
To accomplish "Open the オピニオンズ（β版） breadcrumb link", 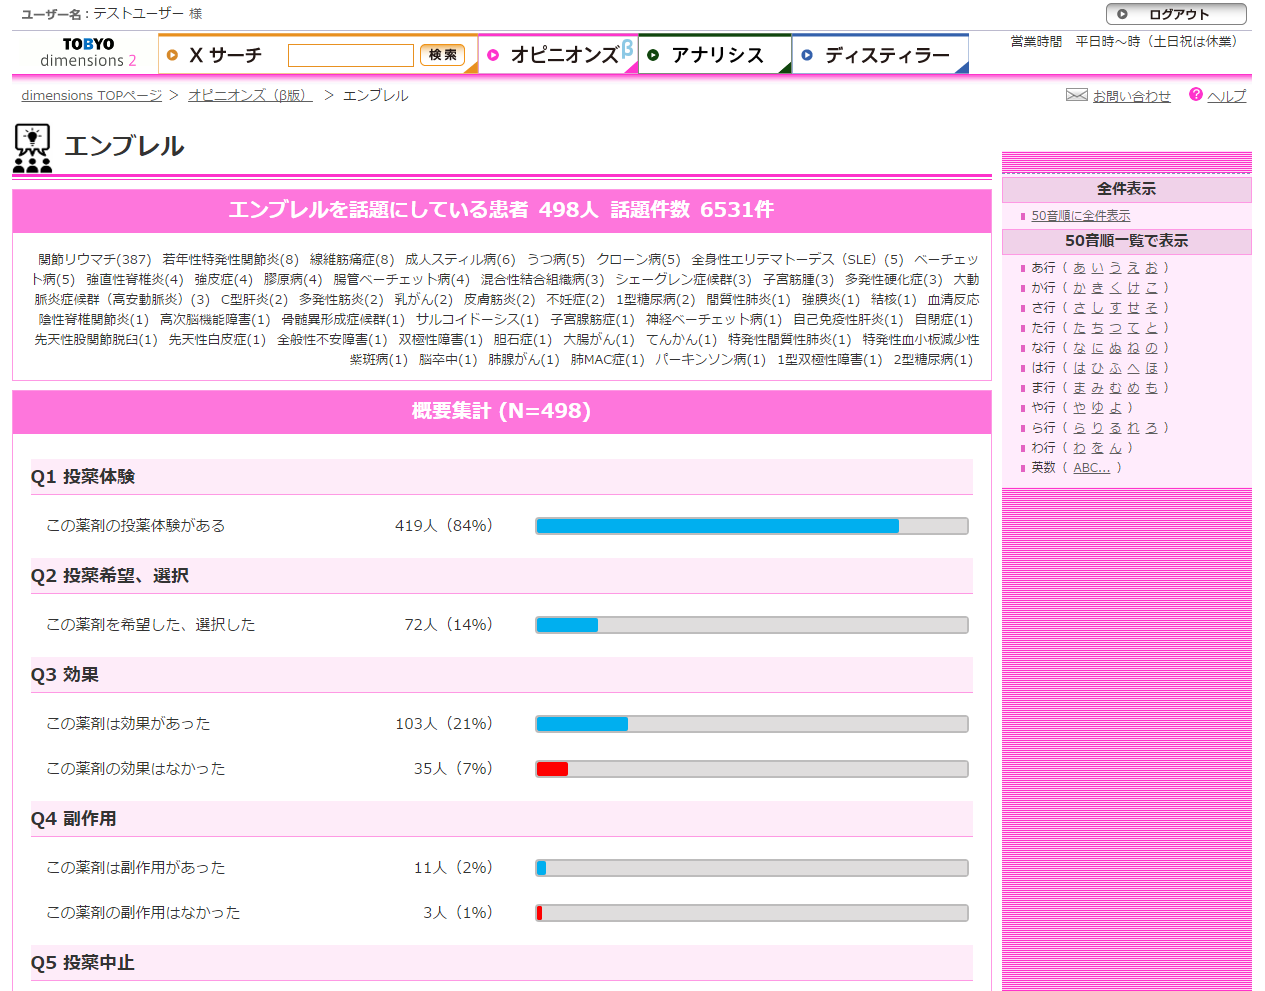I will click(250, 95).
